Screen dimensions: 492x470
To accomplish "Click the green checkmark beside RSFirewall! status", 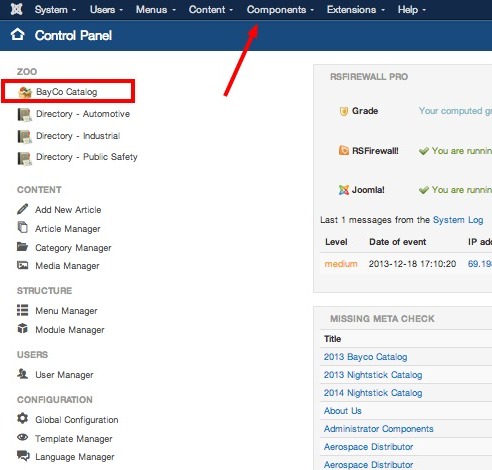I will click(424, 151).
